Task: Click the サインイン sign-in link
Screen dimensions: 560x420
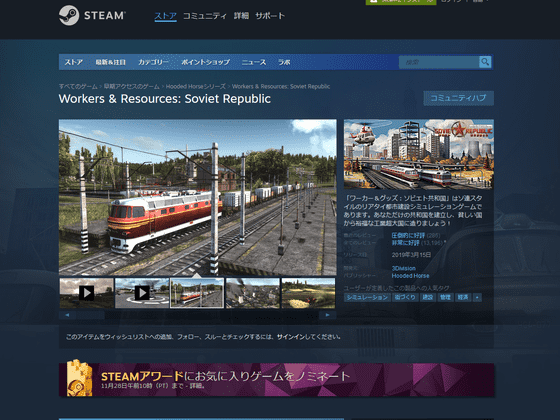Action: point(292,337)
